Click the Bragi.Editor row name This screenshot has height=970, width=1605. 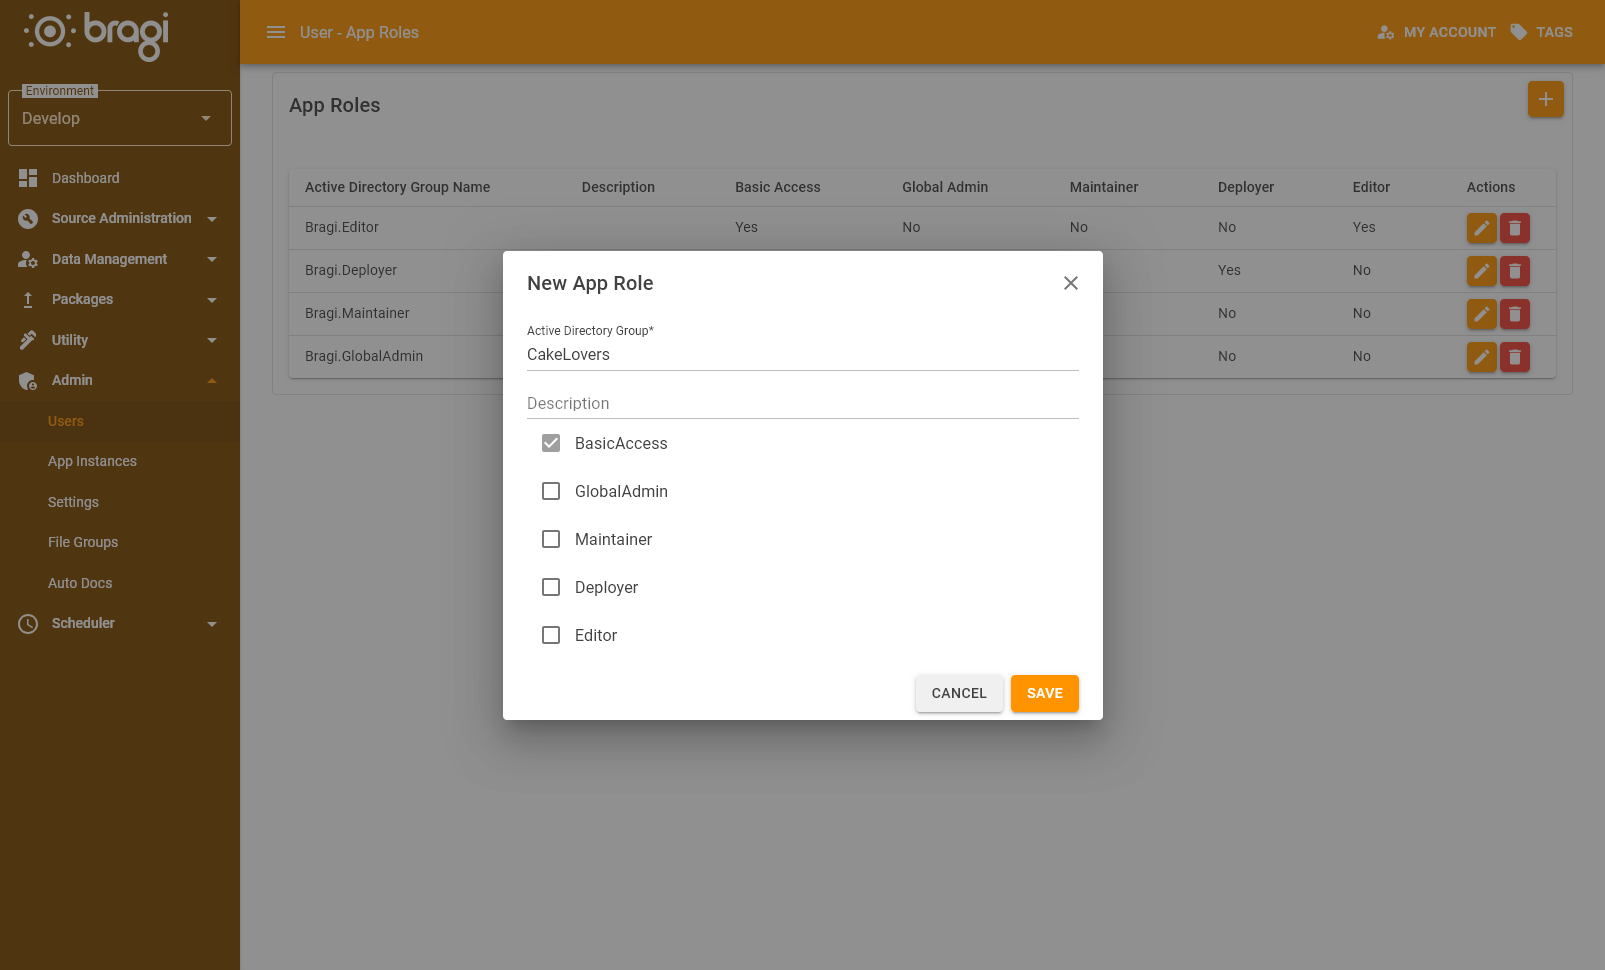click(342, 227)
